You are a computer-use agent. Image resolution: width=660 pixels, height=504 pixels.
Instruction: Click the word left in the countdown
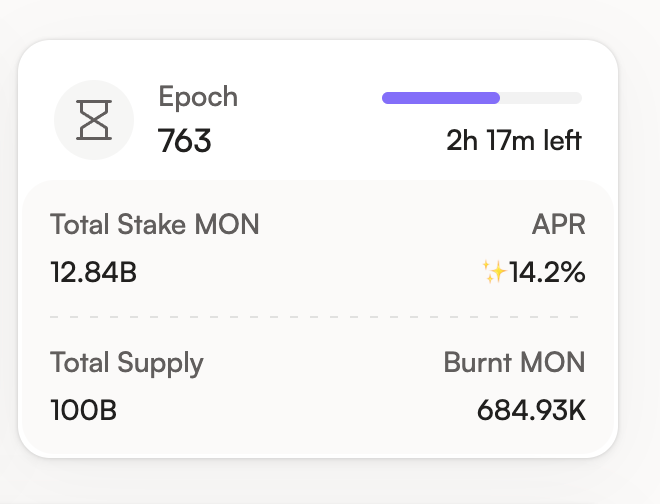click(563, 140)
